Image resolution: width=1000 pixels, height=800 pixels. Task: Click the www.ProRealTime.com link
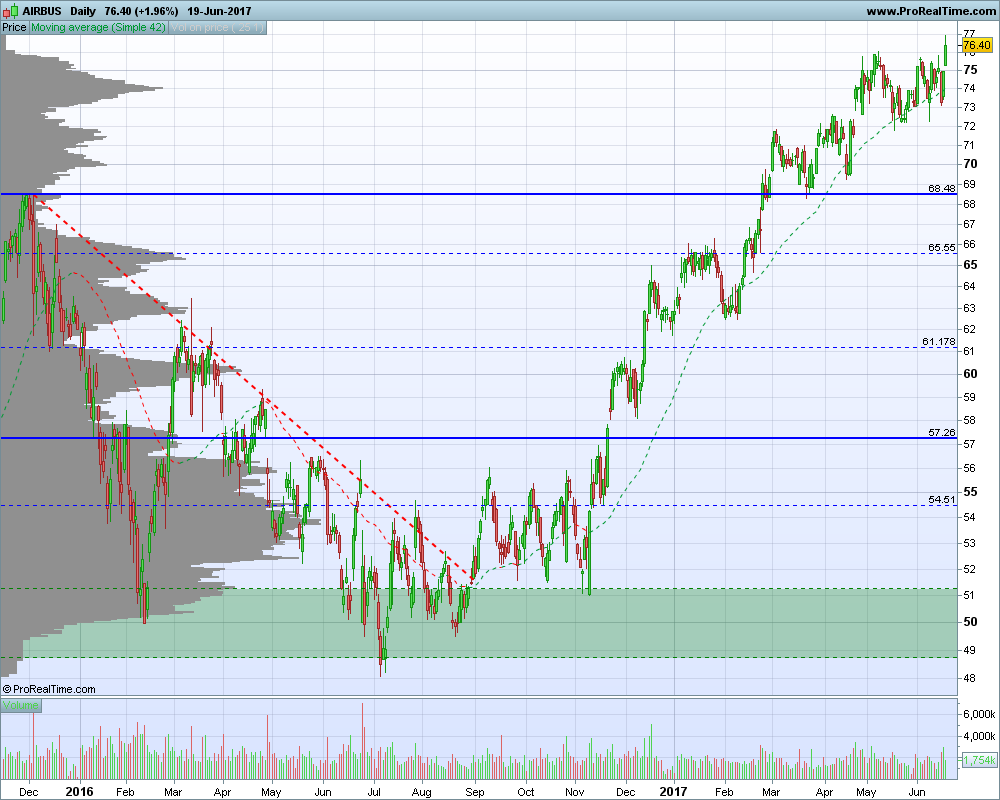(931, 11)
